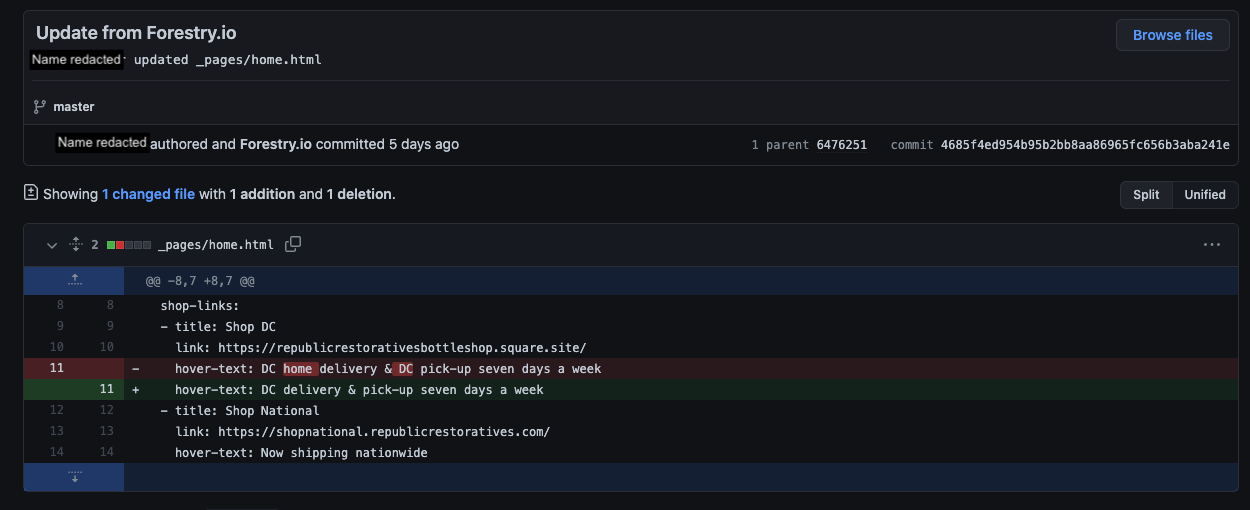Open the master branch link
Screen dimensions: 1250x510
tap(74, 107)
